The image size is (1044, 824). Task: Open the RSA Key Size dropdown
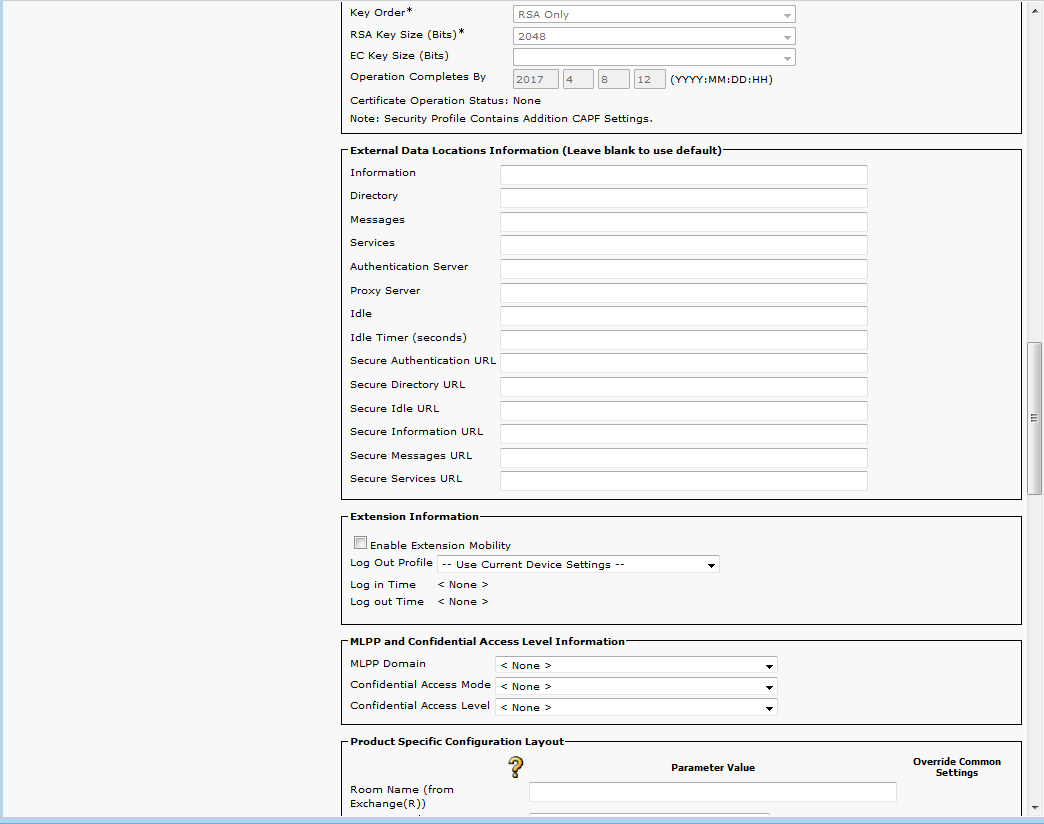[x=654, y=37]
